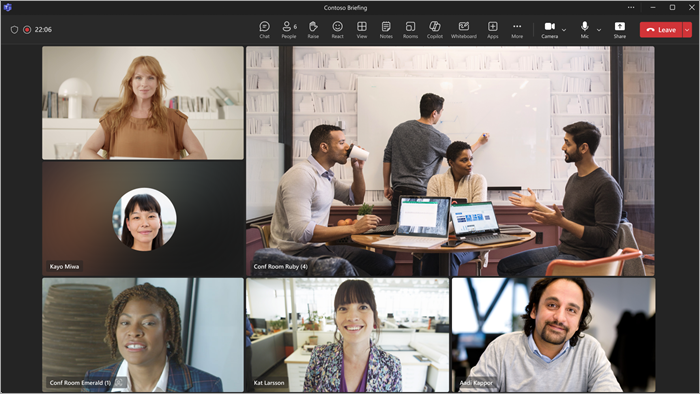Open the Chat panel
This screenshot has width=700, height=394.
pos(264,30)
